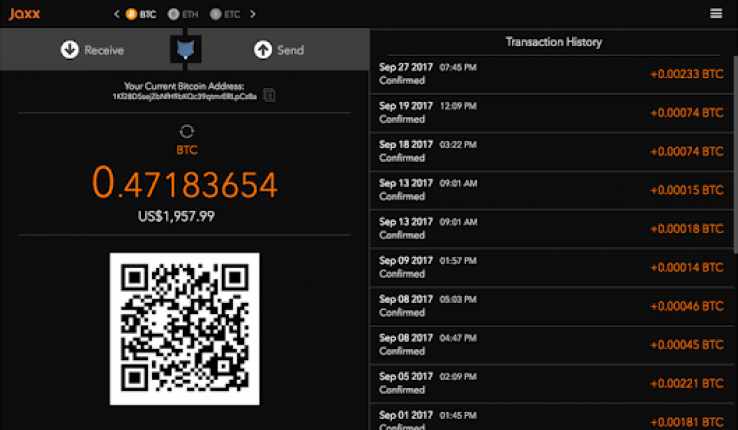Image resolution: width=738 pixels, height=430 pixels.
Task: Click the +0.00221 BTC amount
Action: point(687,383)
